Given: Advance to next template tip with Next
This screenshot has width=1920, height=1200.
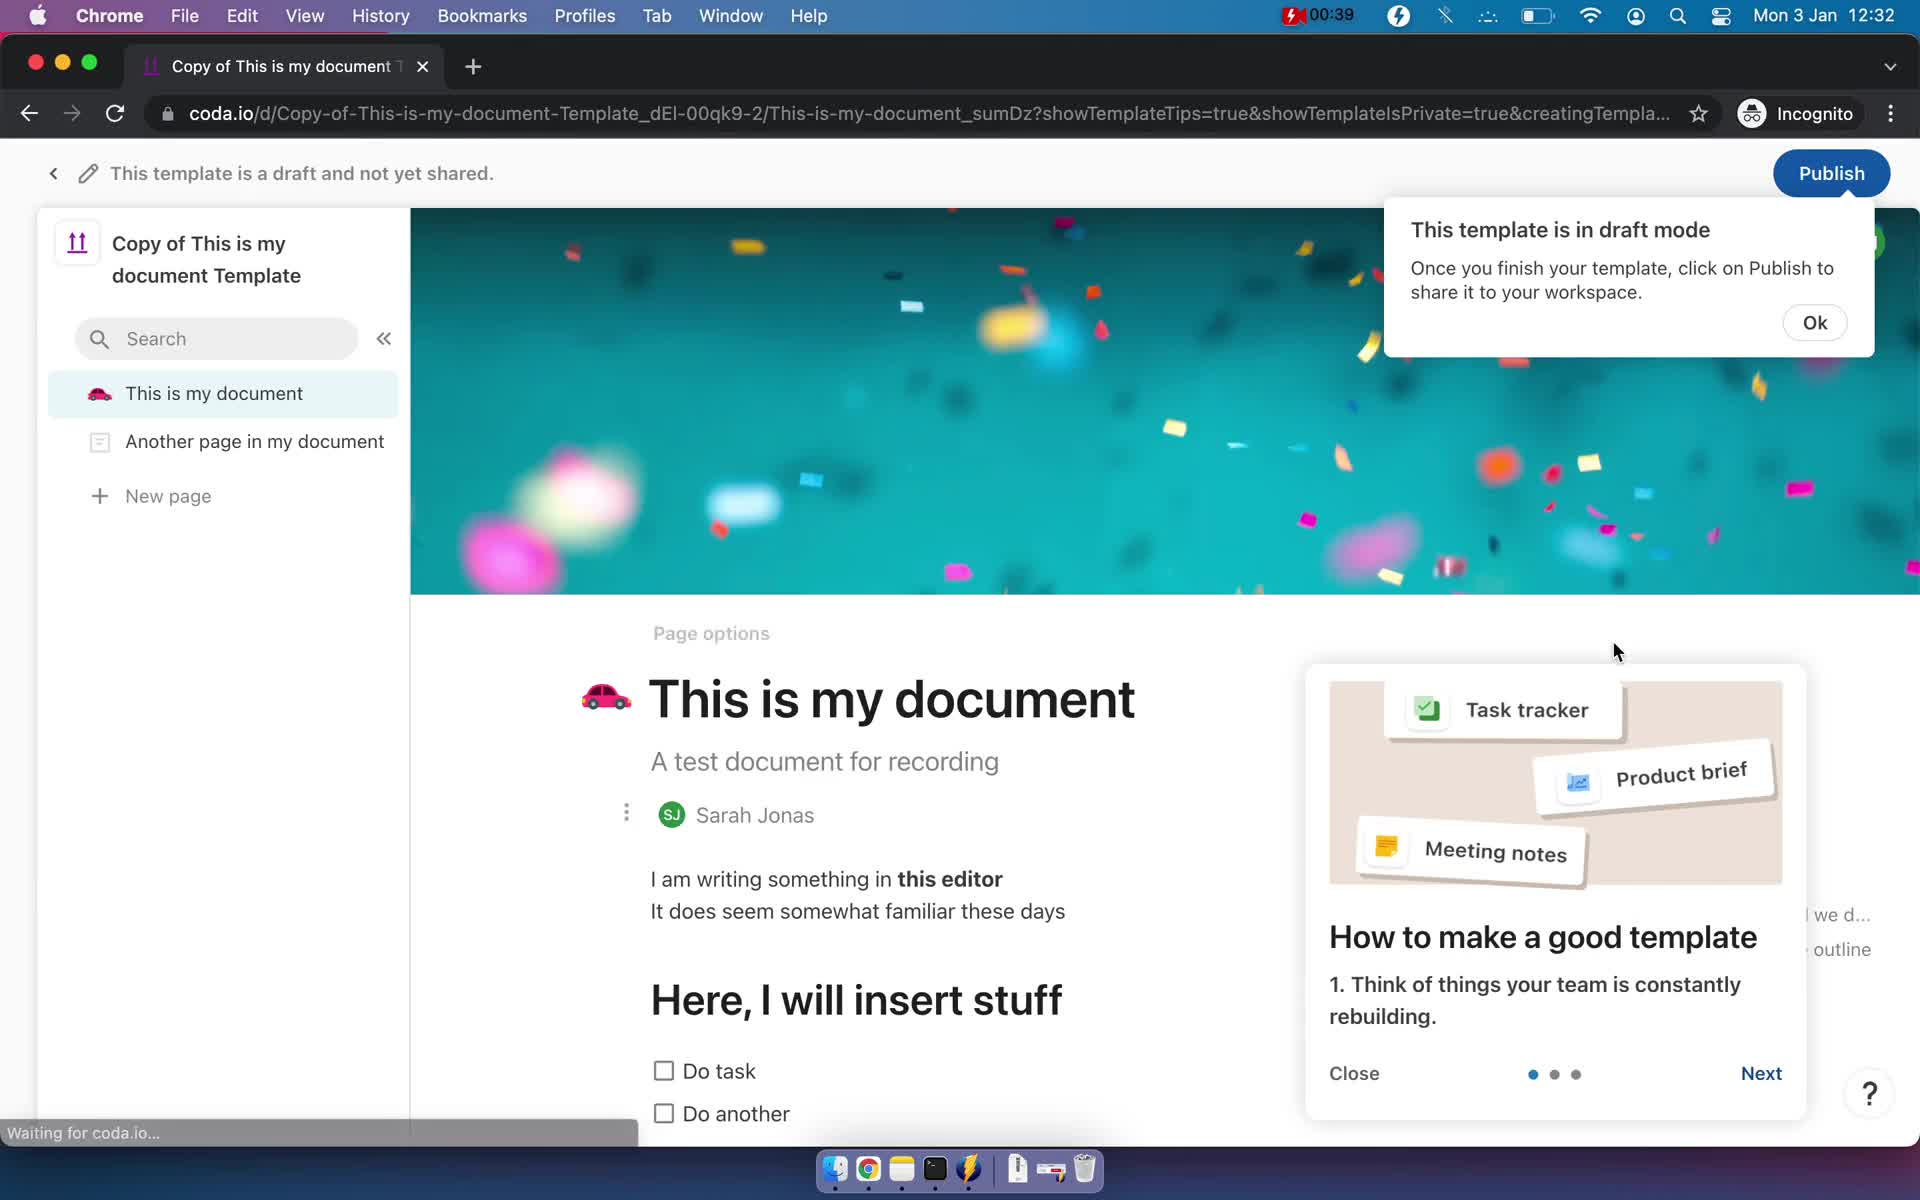Looking at the screenshot, I should [x=1761, y=1073].
